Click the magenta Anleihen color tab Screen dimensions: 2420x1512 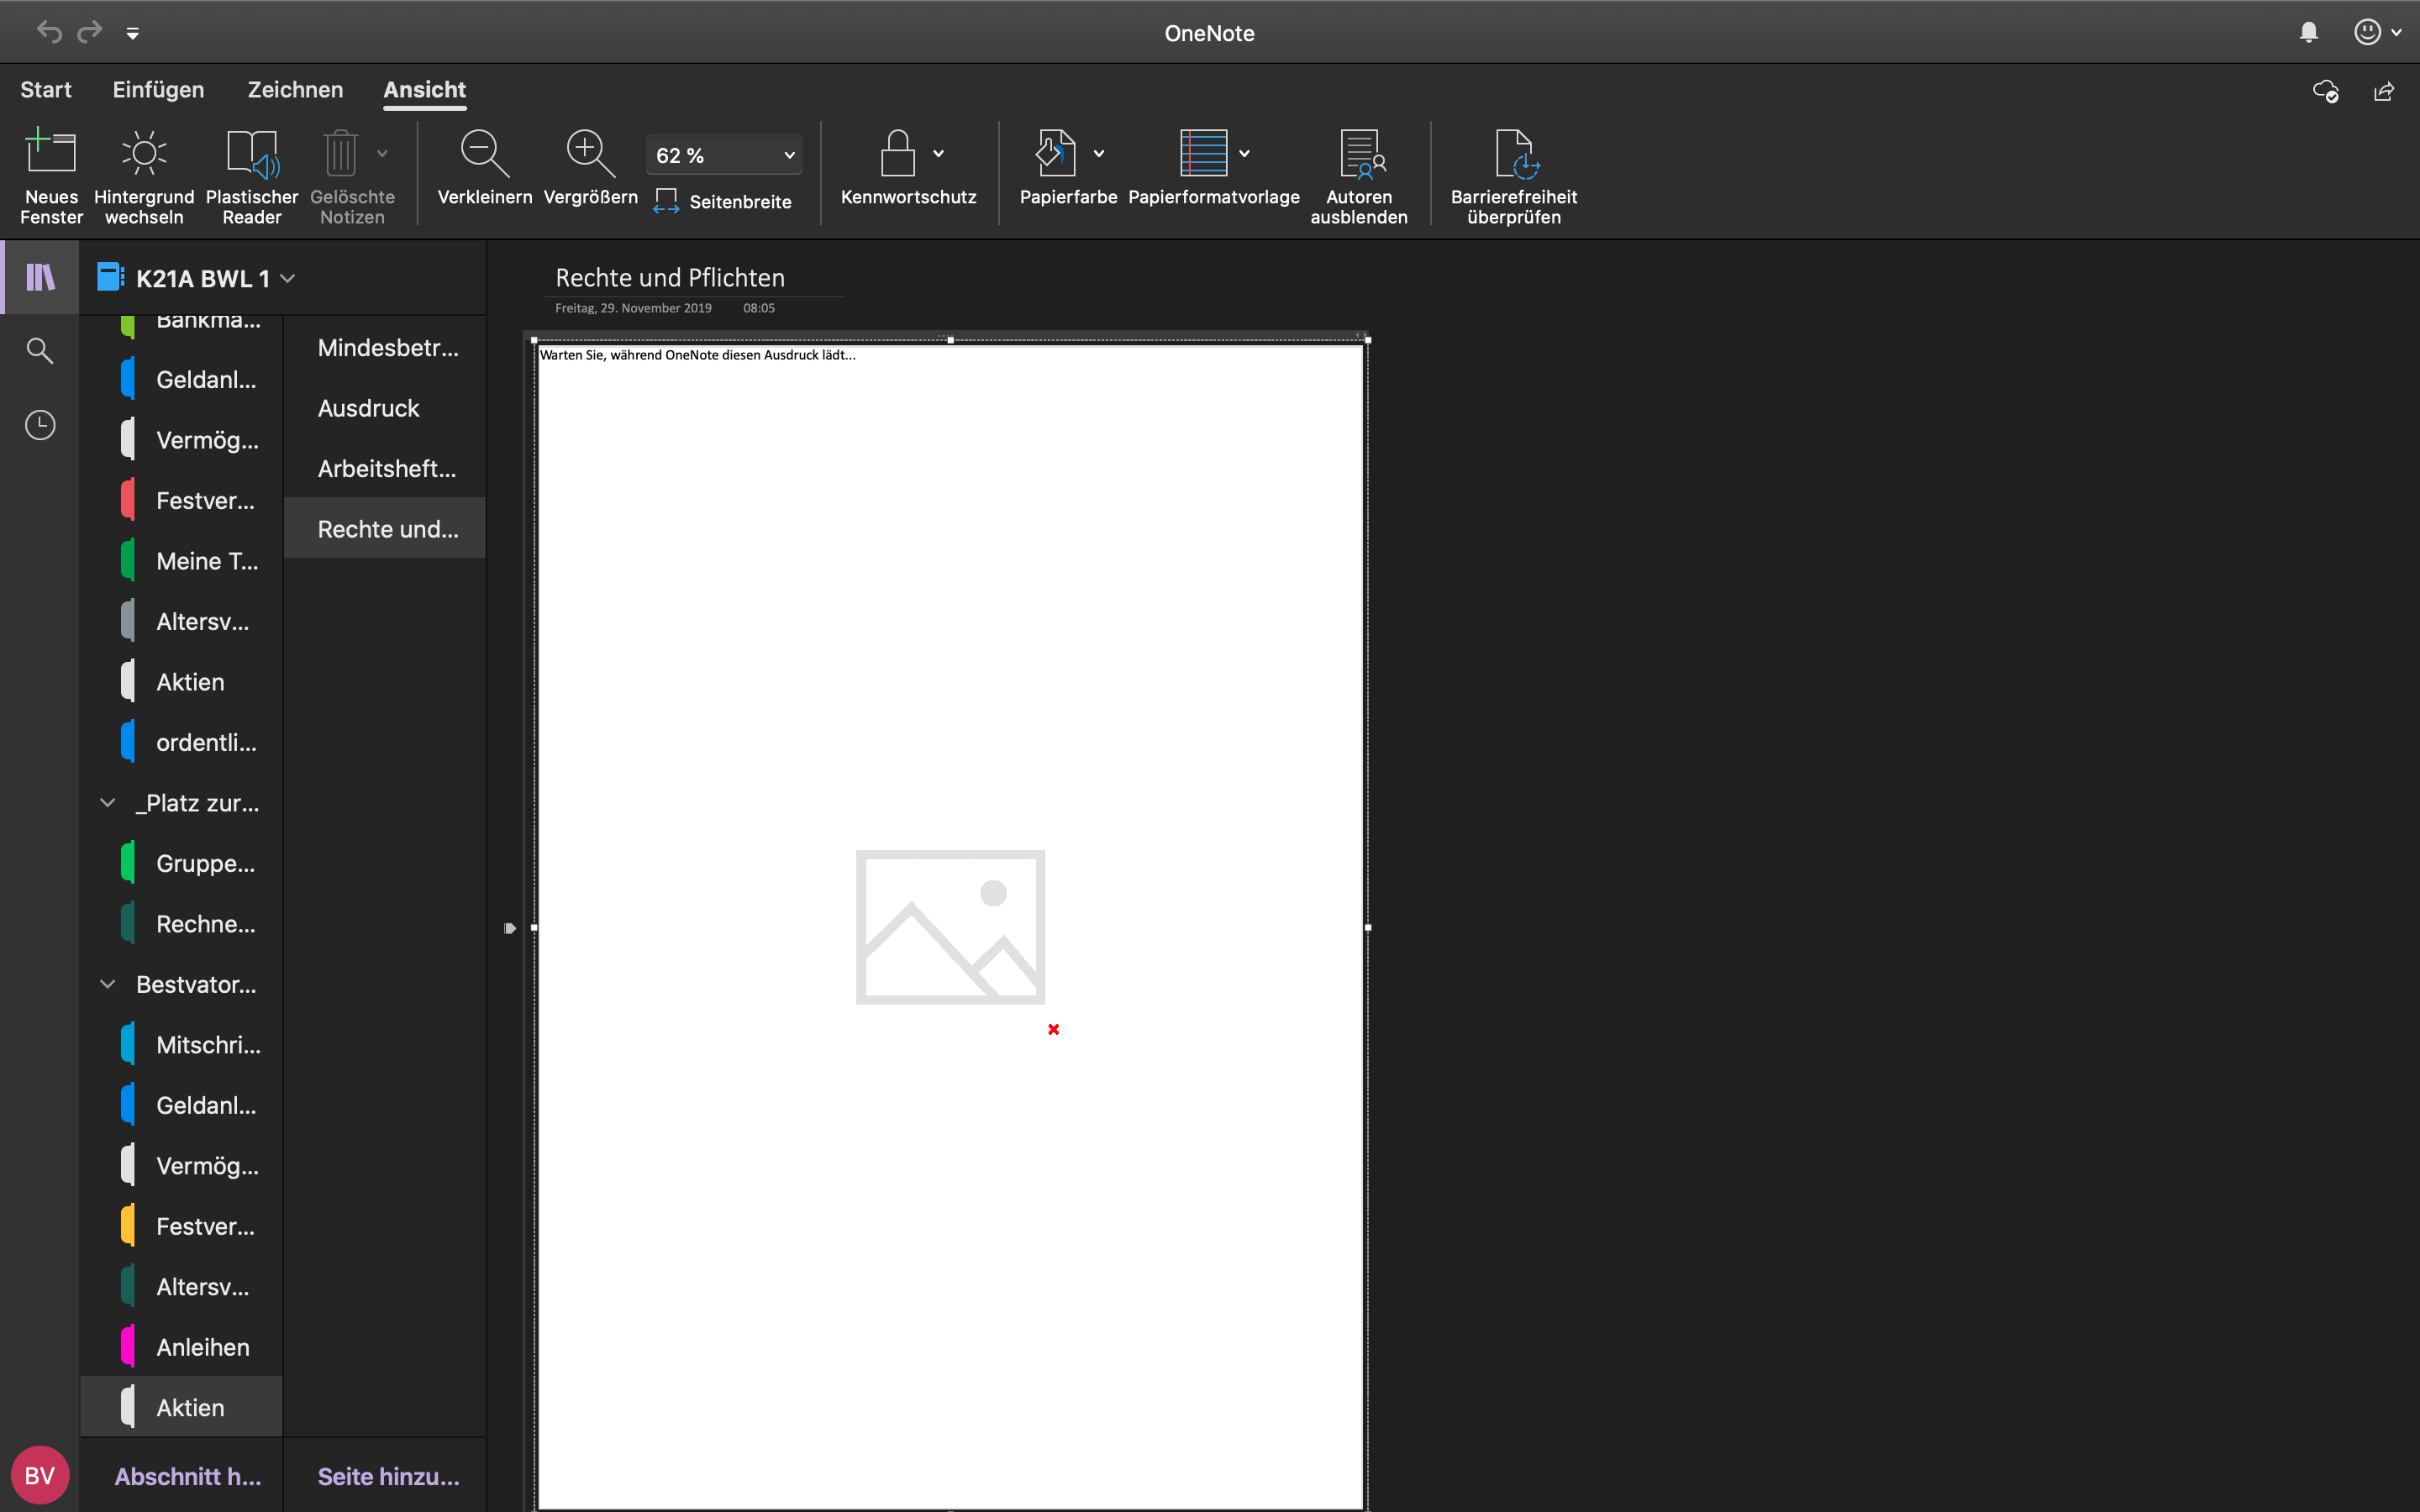click(x=128, y=1347)
